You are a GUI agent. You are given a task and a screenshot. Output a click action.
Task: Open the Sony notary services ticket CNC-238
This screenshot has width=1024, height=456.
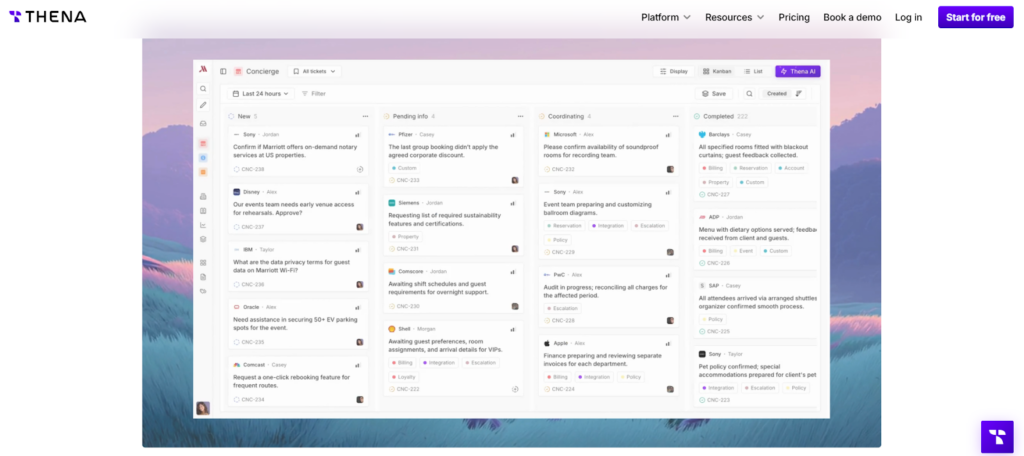click(298, 152)
